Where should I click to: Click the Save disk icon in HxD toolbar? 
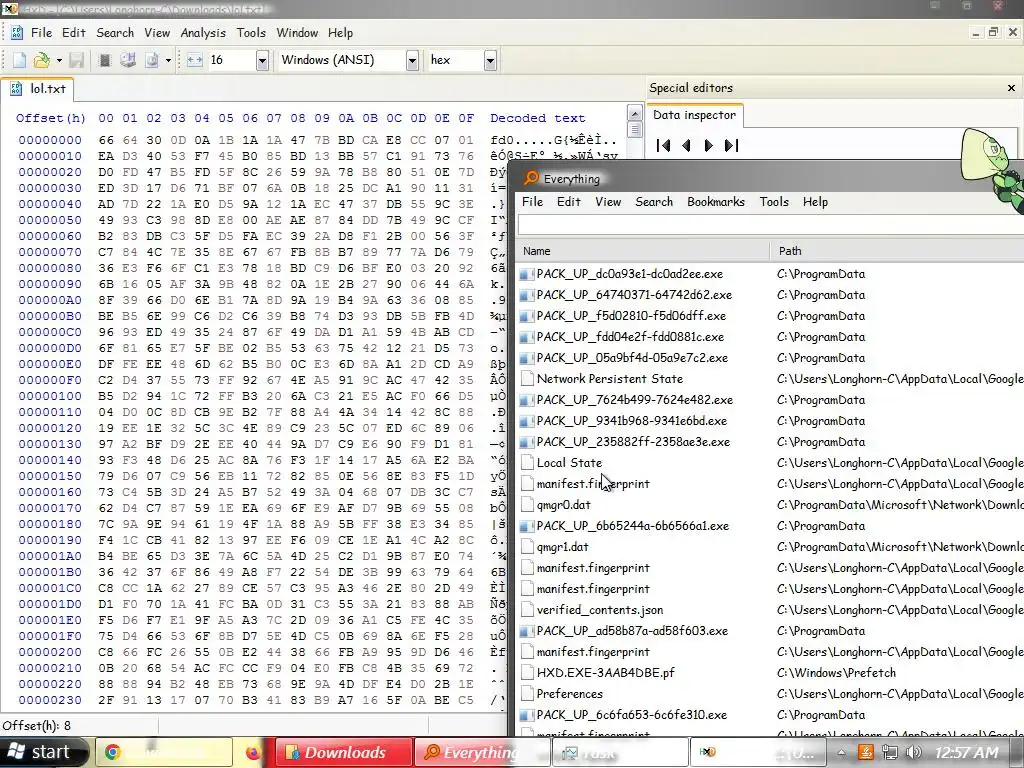click(76, 60)
